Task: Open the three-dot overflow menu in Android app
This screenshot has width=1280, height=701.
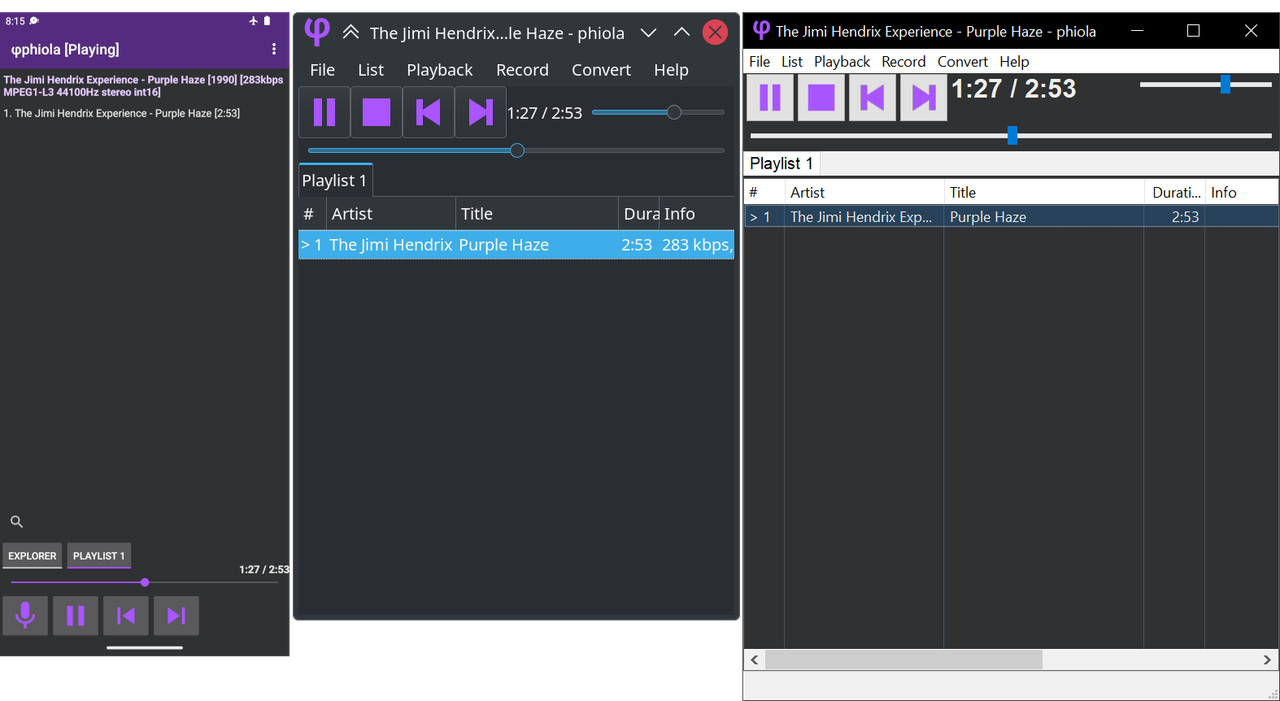Action: (x=274, y=49)
